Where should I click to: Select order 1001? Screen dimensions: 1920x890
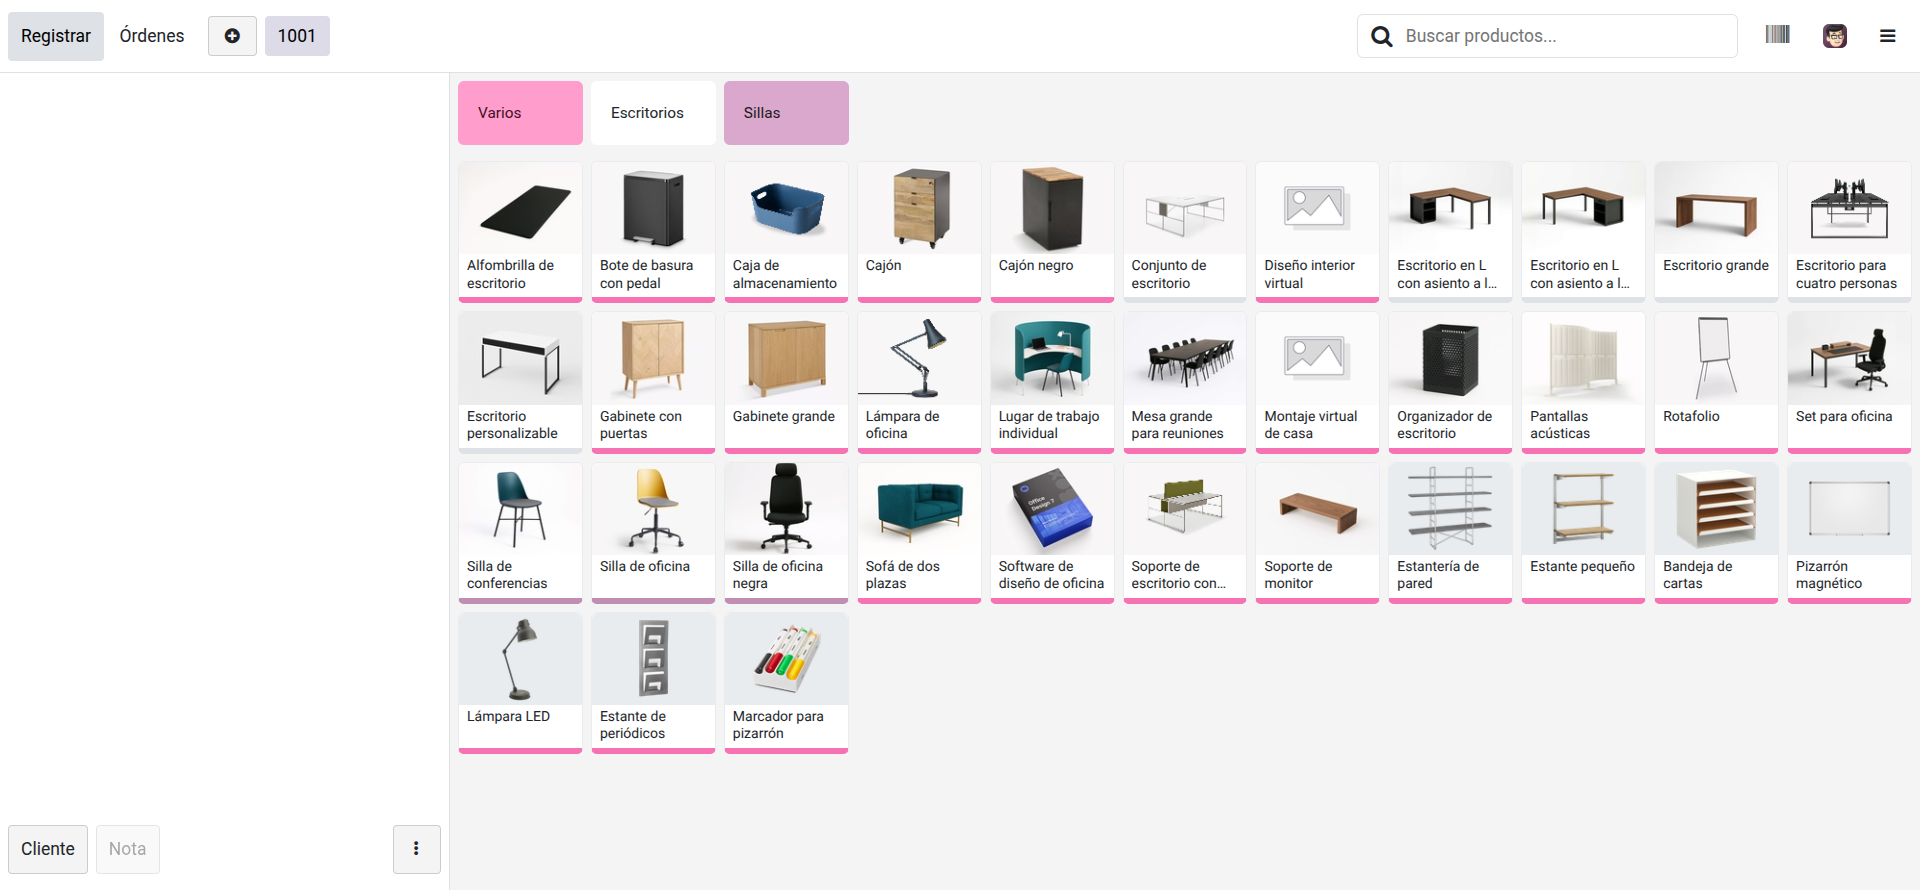[297, 36]
